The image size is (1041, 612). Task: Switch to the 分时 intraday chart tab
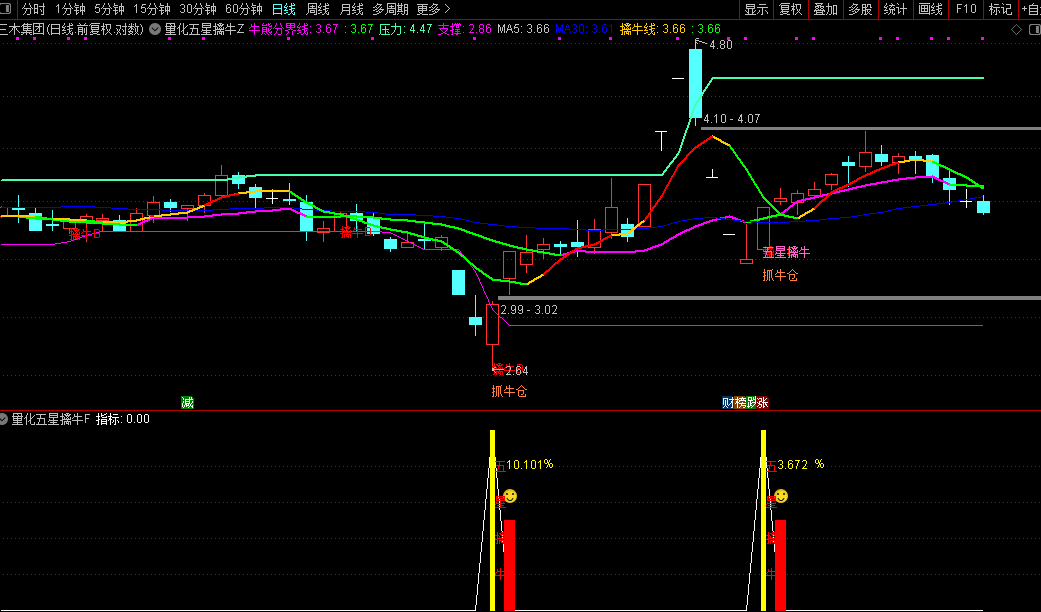[34, 9]
